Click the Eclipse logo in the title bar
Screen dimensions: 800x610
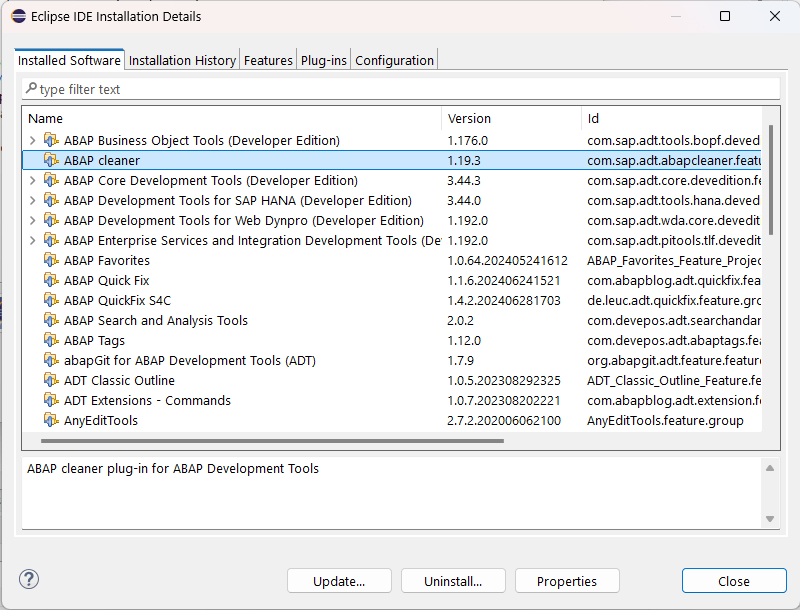(x=18, y=16)
